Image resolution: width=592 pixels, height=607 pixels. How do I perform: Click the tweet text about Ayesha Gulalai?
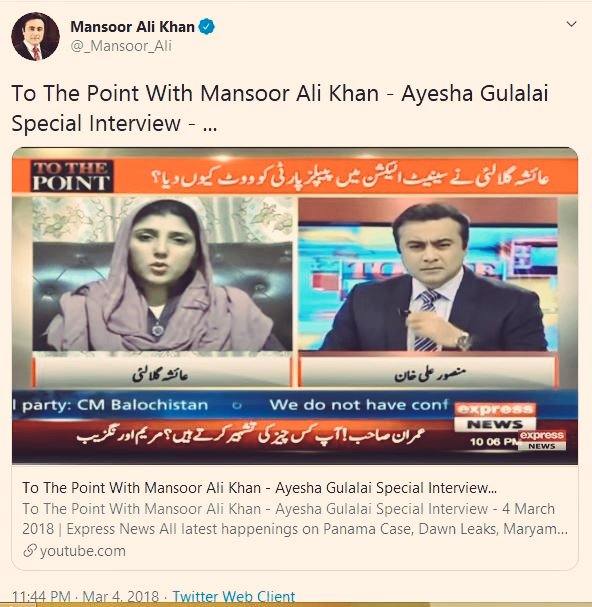coord(280,108)
